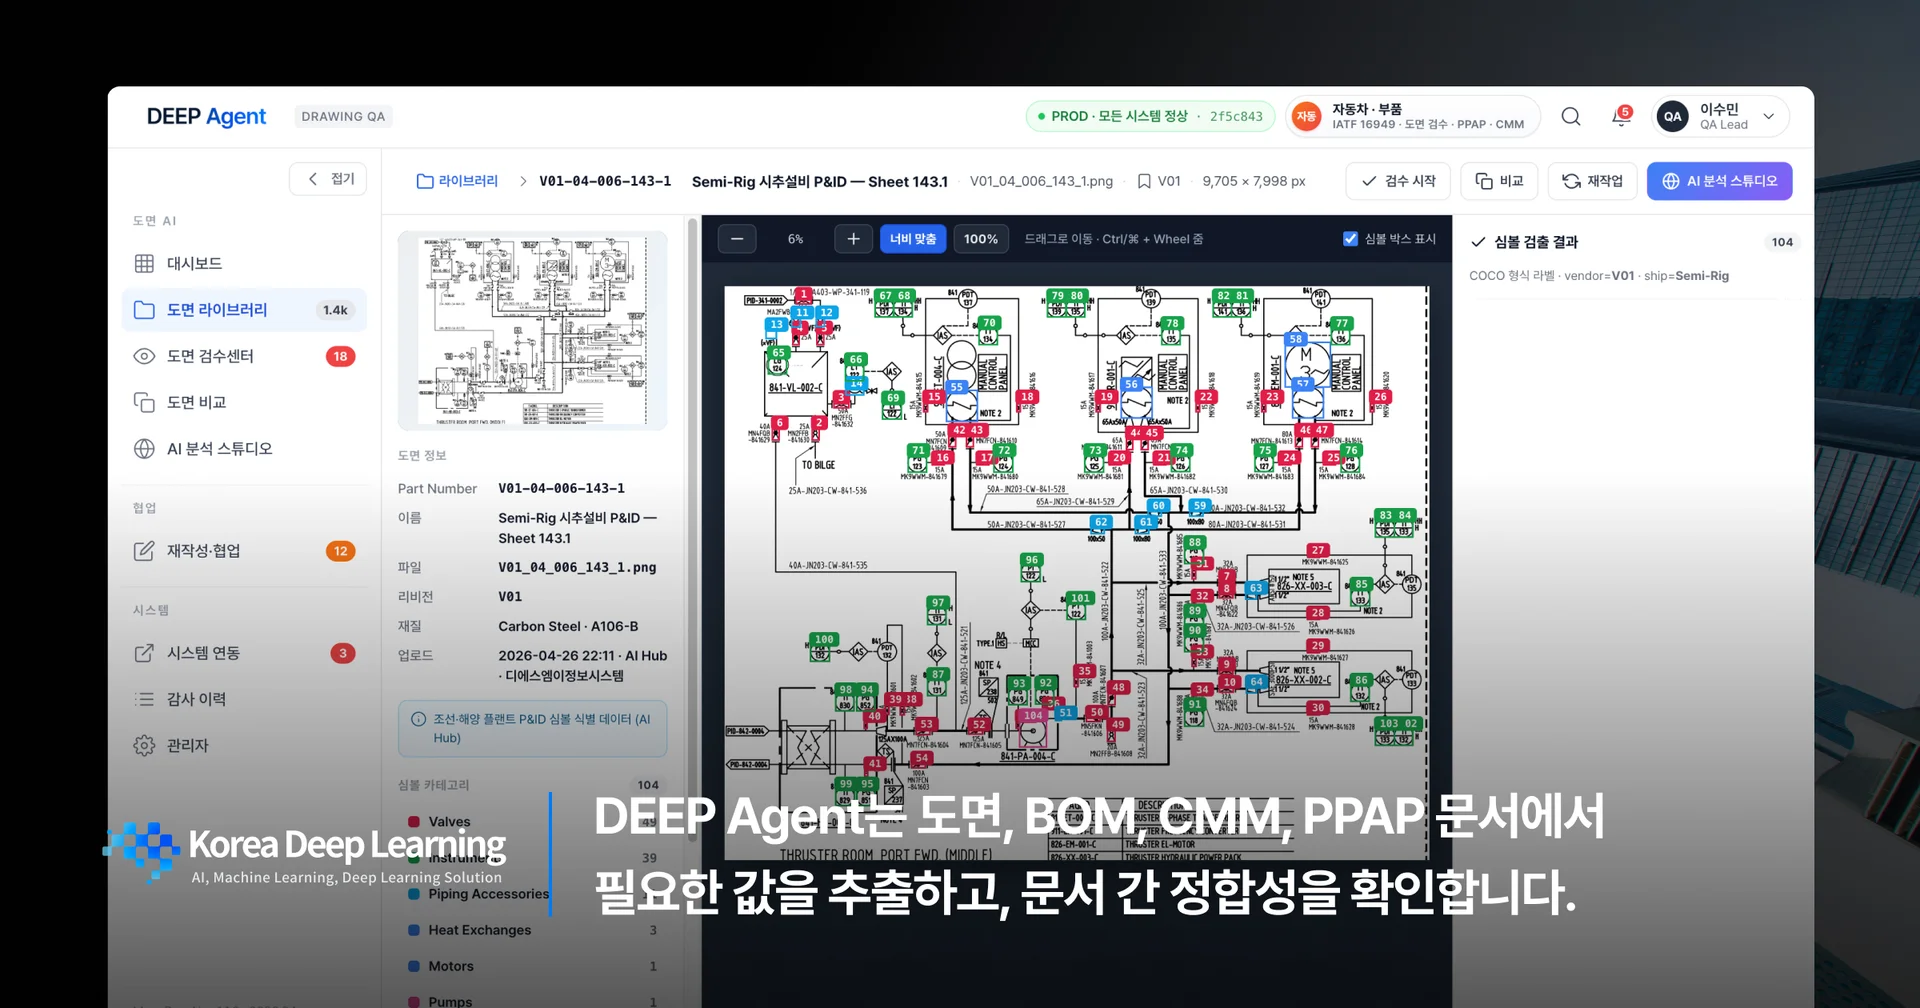
Task: Click the 104 count badge in results panel
Action: pyautogui.click(x=1782, y=242)
